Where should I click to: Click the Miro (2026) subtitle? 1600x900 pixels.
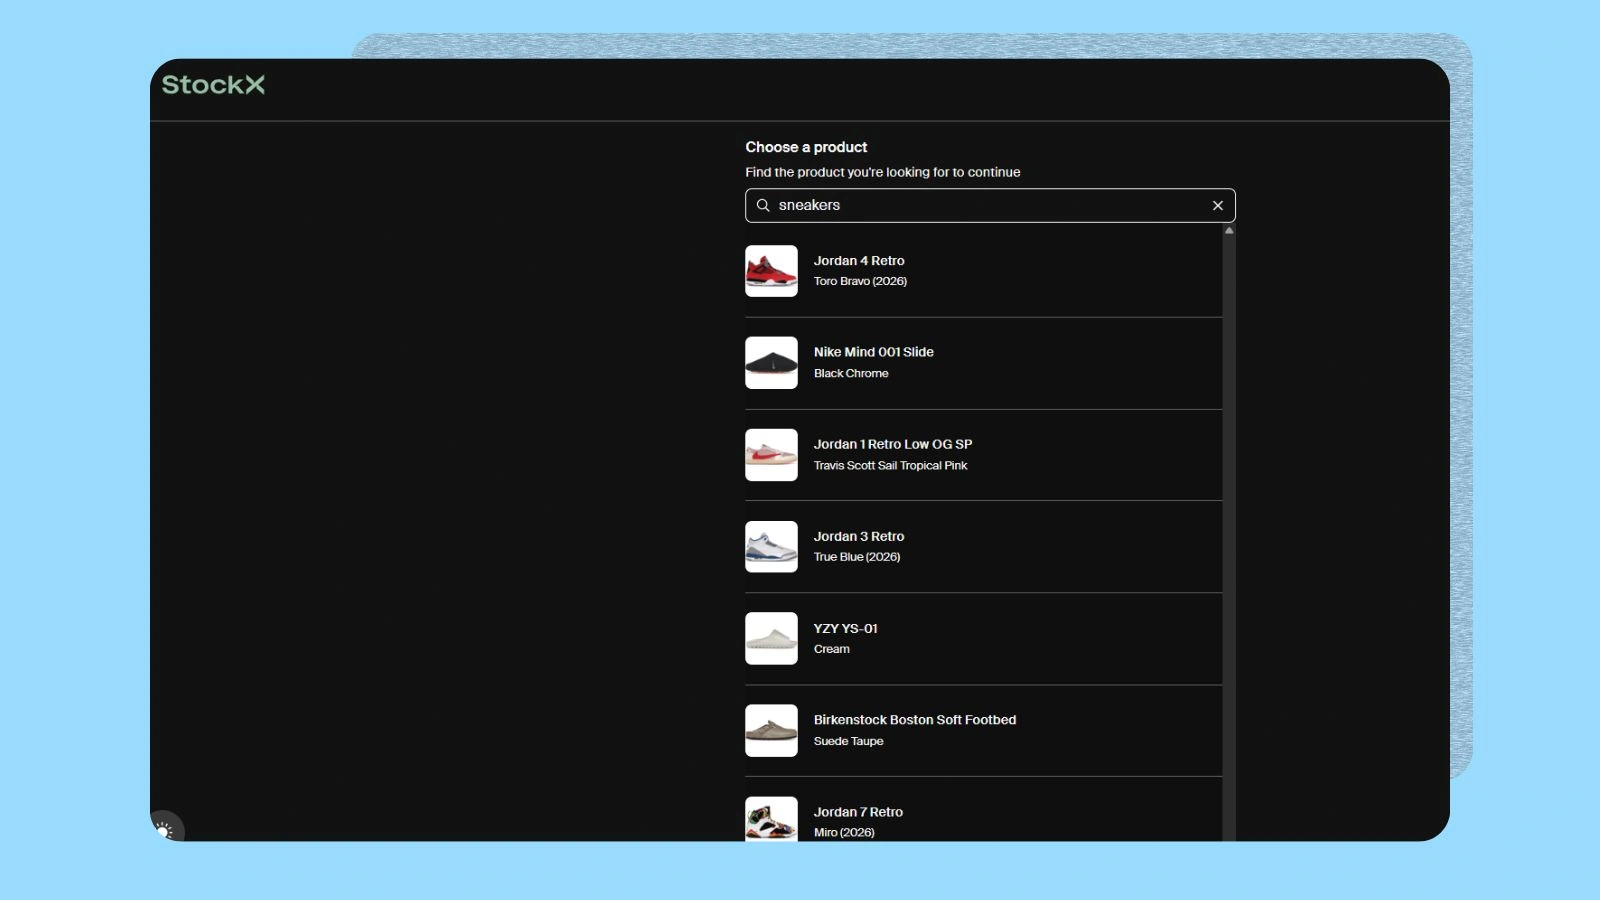pos(844,832)
